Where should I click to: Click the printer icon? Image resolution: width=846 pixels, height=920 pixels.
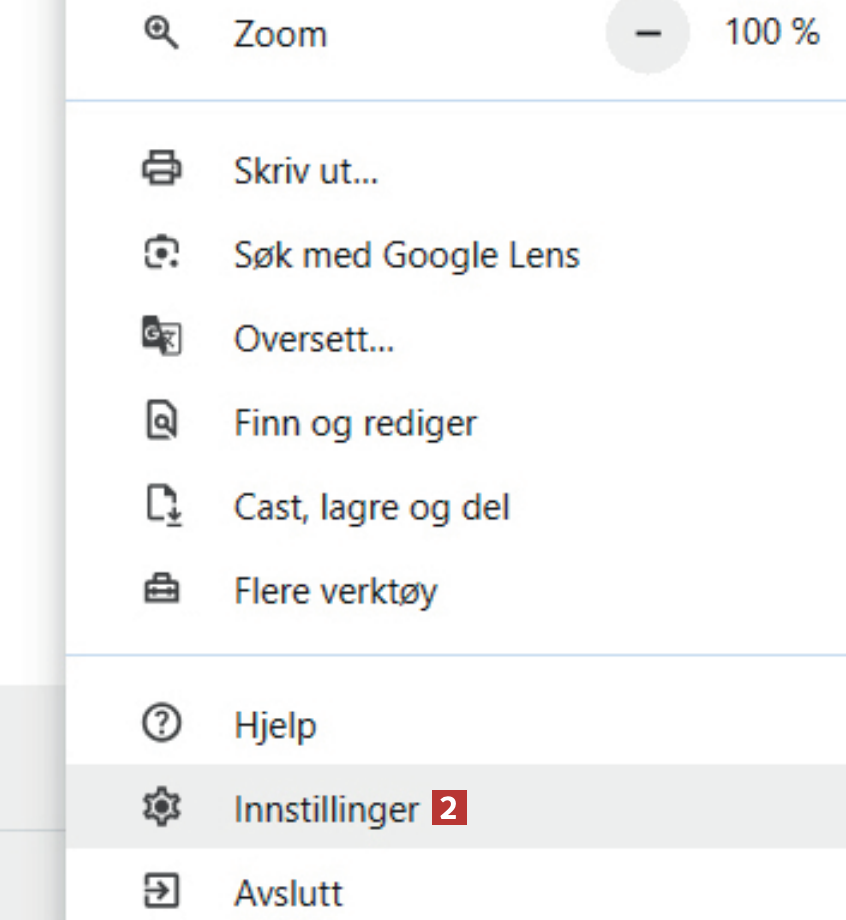pos(160,170)
